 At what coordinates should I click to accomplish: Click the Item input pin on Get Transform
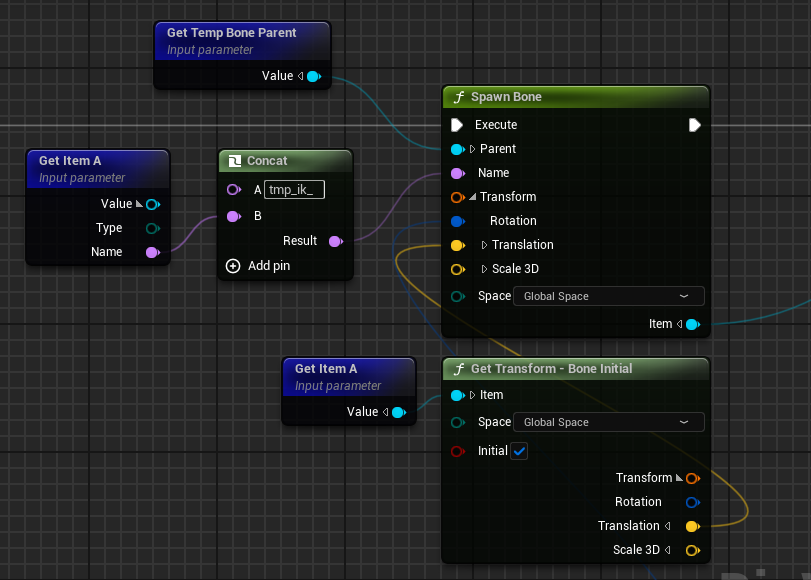coord(457,395)
